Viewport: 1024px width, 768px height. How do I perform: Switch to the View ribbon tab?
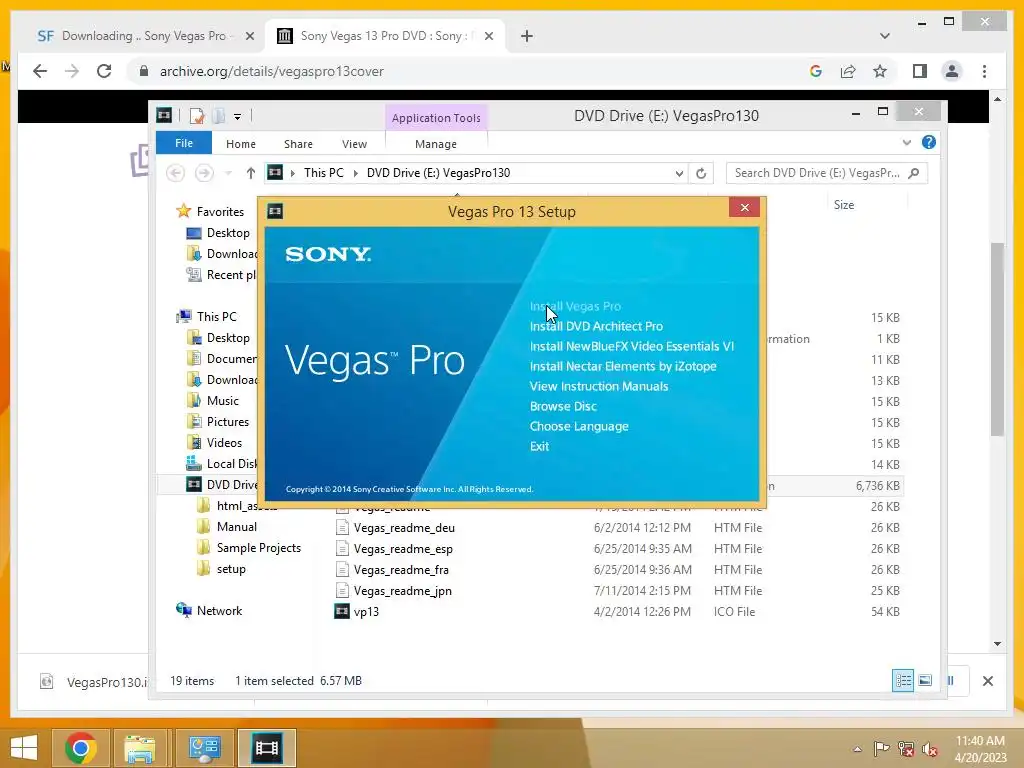pyautogui.click(x=355, y=144)
